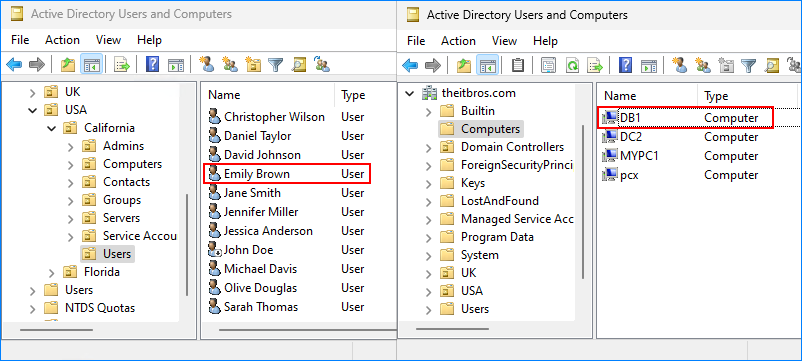This screenshot has height=361, width=802.
Task: Click Find objects icon in computer-list window toolbar
Action: [x=772, y=65]
